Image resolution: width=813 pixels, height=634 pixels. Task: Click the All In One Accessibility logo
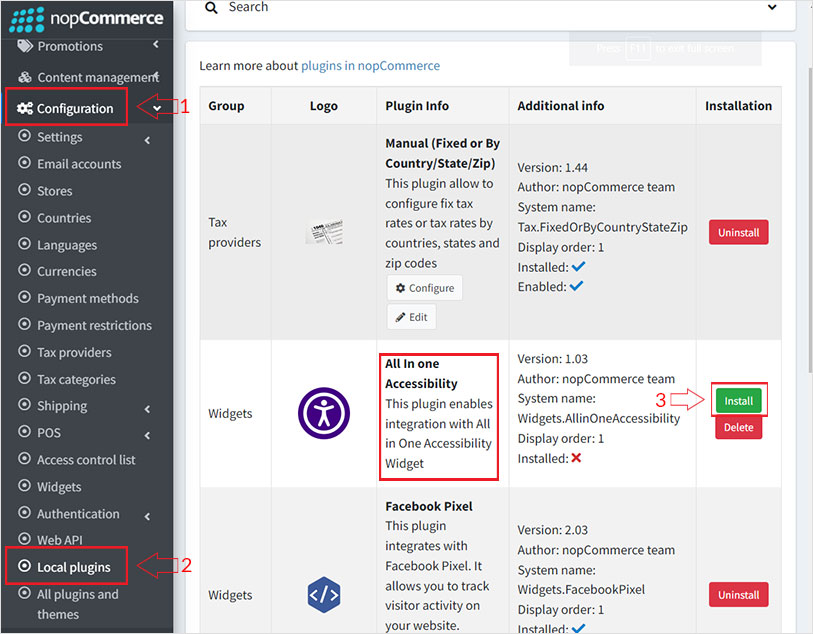click(324, 413)
